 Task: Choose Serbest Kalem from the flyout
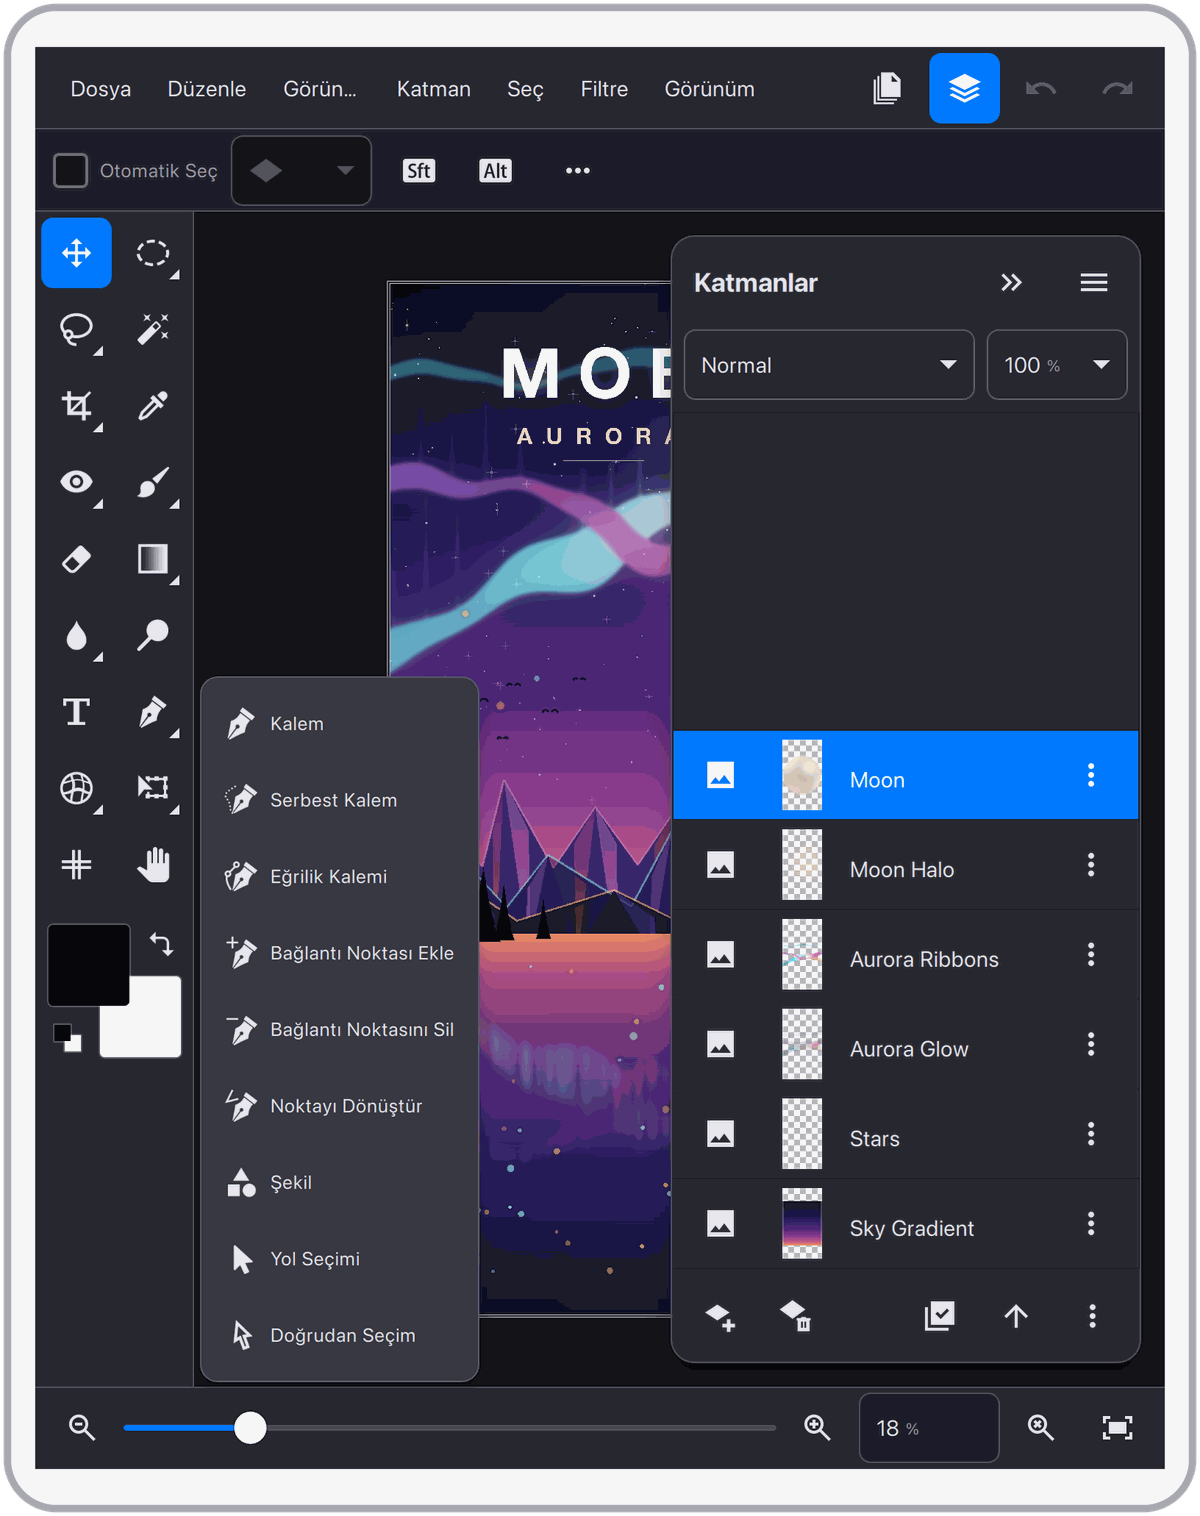[x=340, y=800]
